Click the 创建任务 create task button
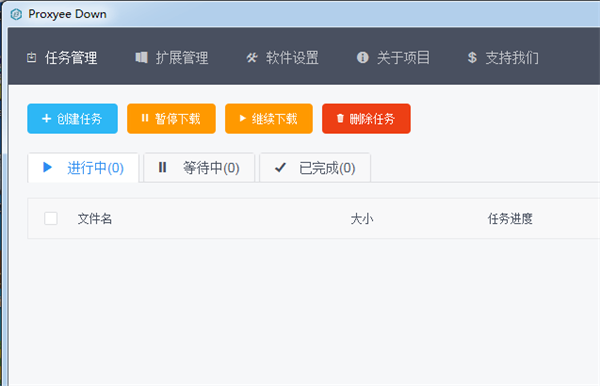The width and height of the screenshot is (600, 386). click(72, 119)
